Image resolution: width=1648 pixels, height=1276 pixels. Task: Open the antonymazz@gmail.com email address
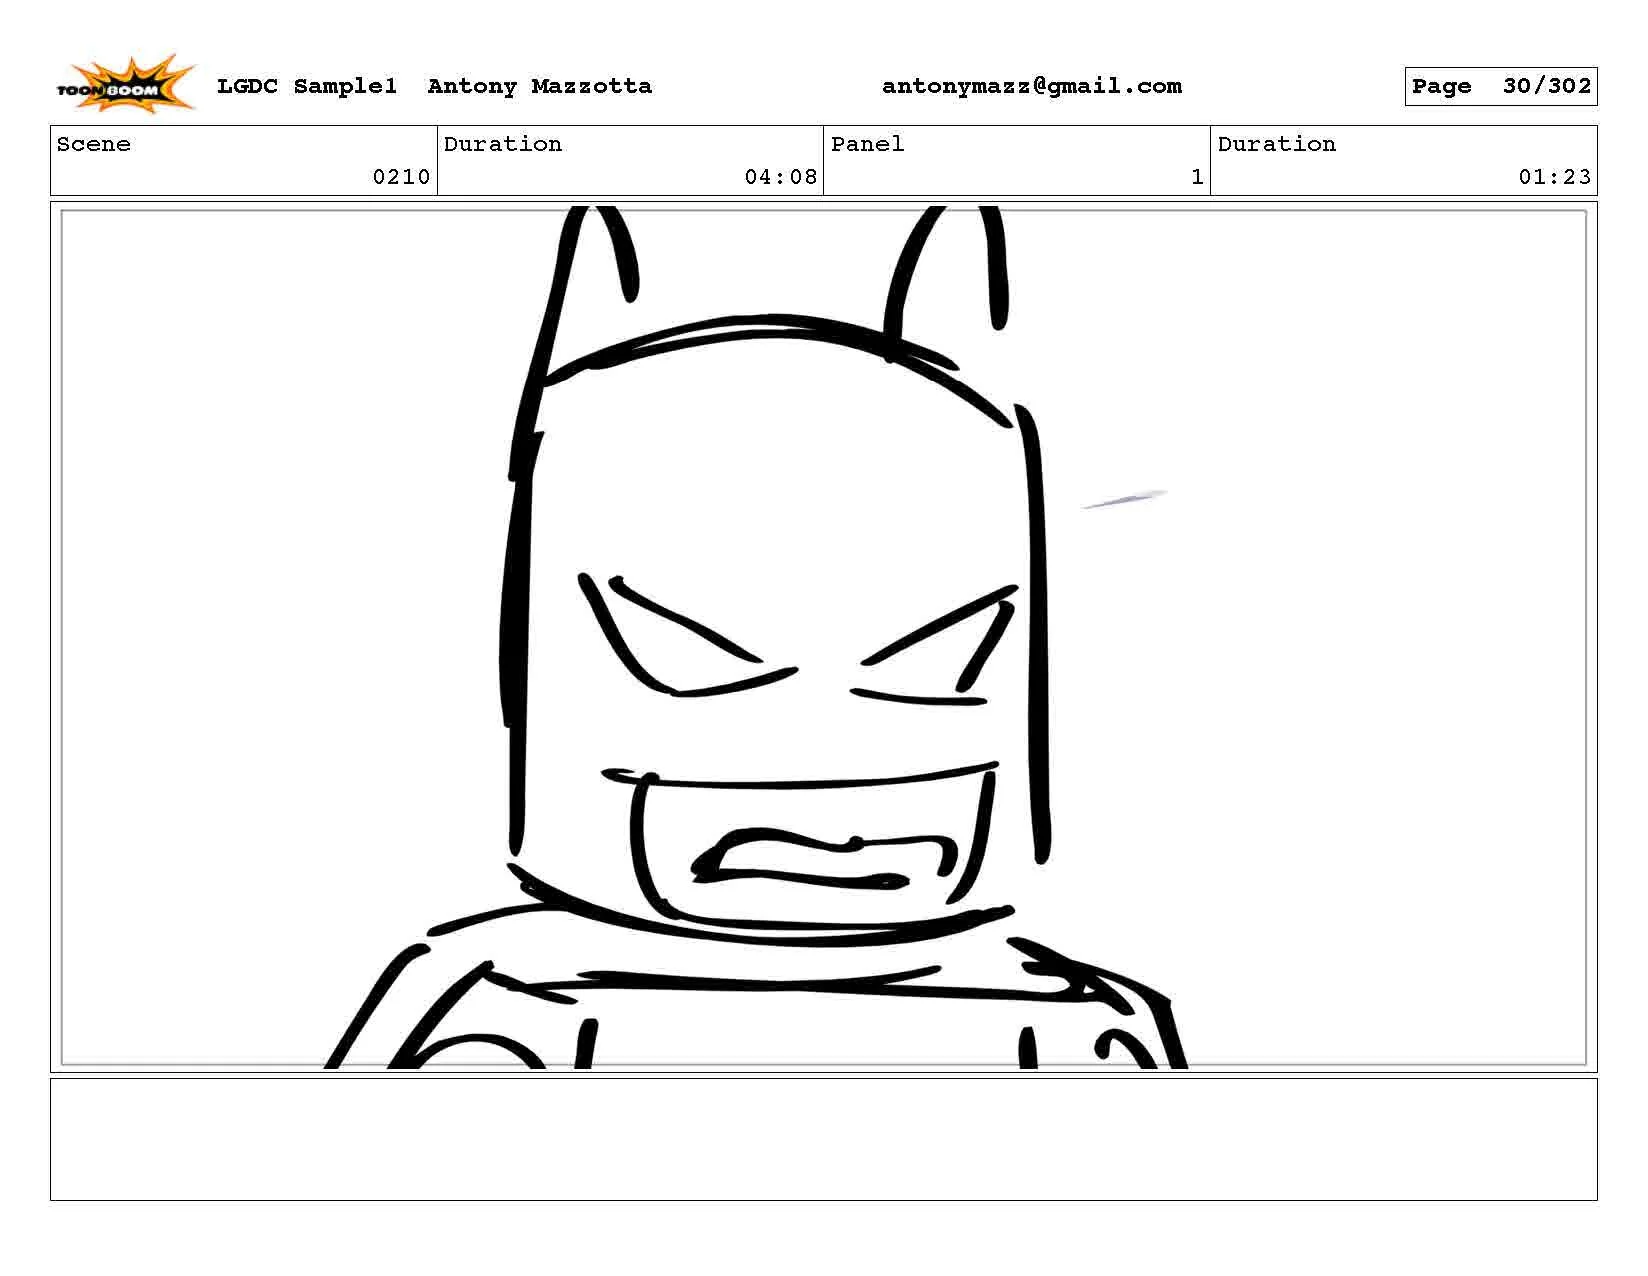1032,86
